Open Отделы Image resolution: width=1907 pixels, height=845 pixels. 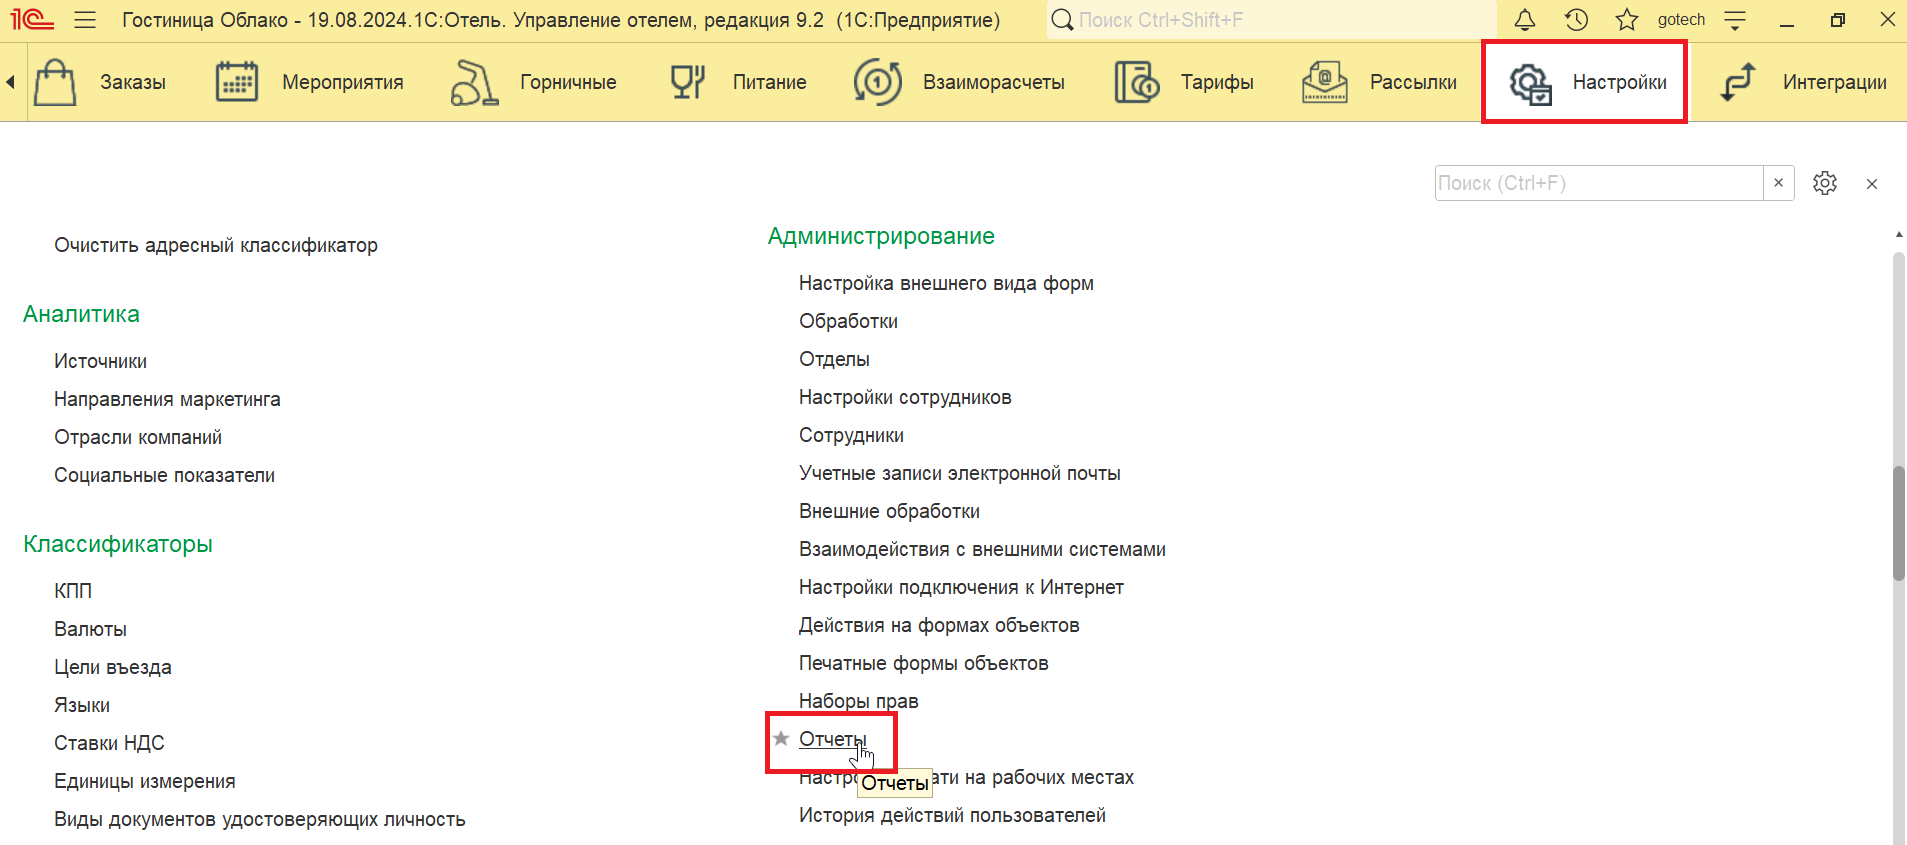pos(834,359)
